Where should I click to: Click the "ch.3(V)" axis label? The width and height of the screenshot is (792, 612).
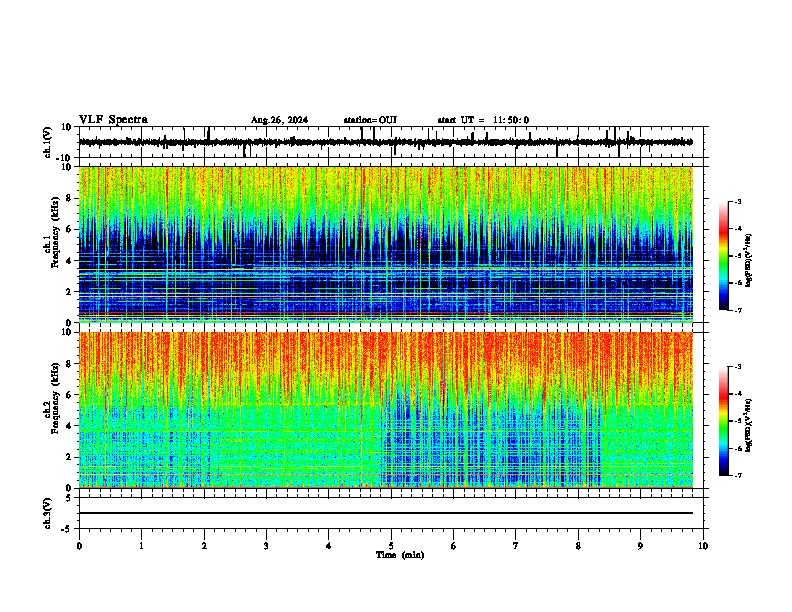click(x=47, y=513)
